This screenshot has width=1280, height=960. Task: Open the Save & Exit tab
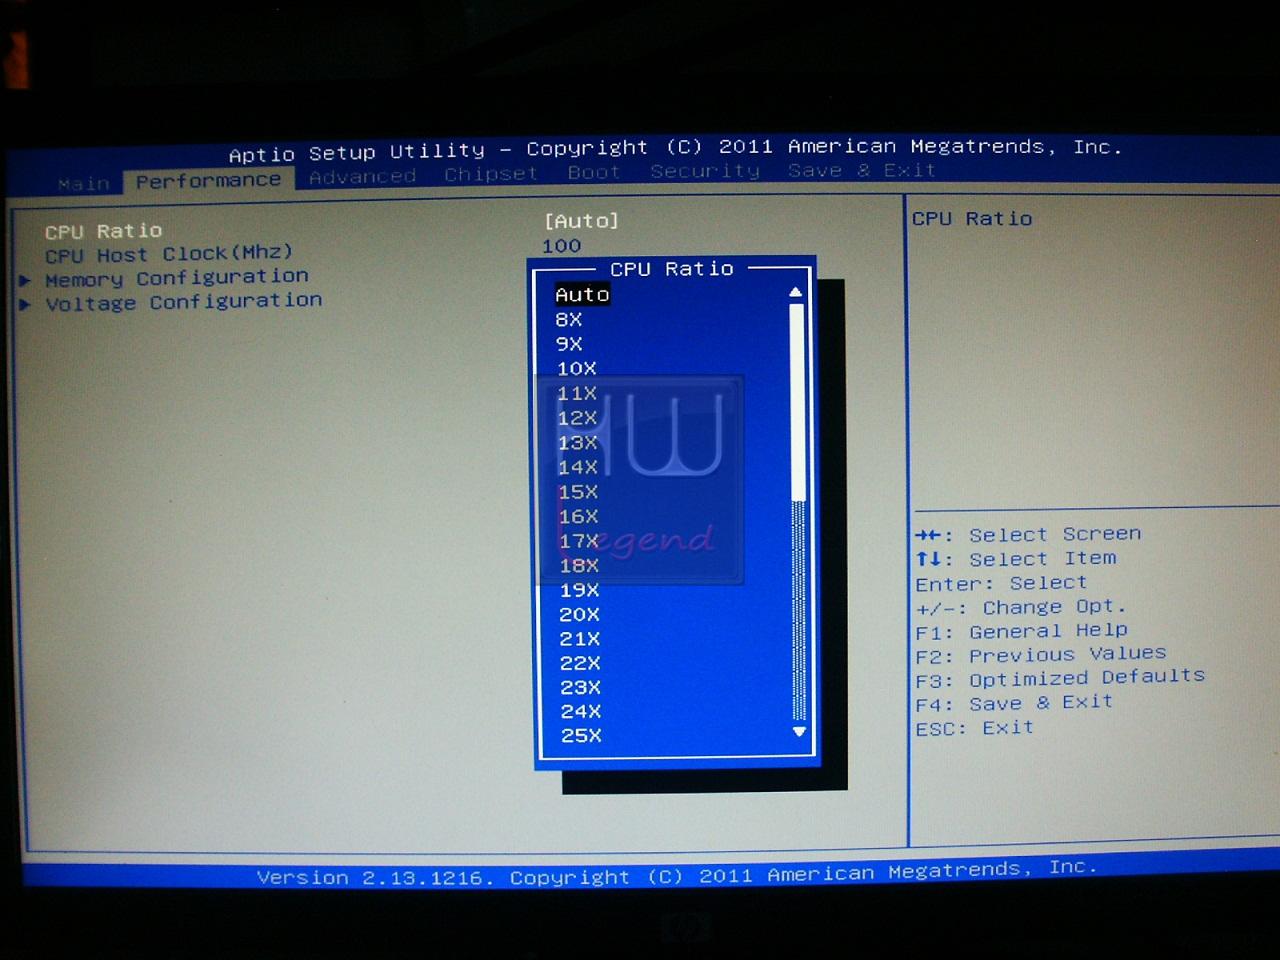point(861,170)
